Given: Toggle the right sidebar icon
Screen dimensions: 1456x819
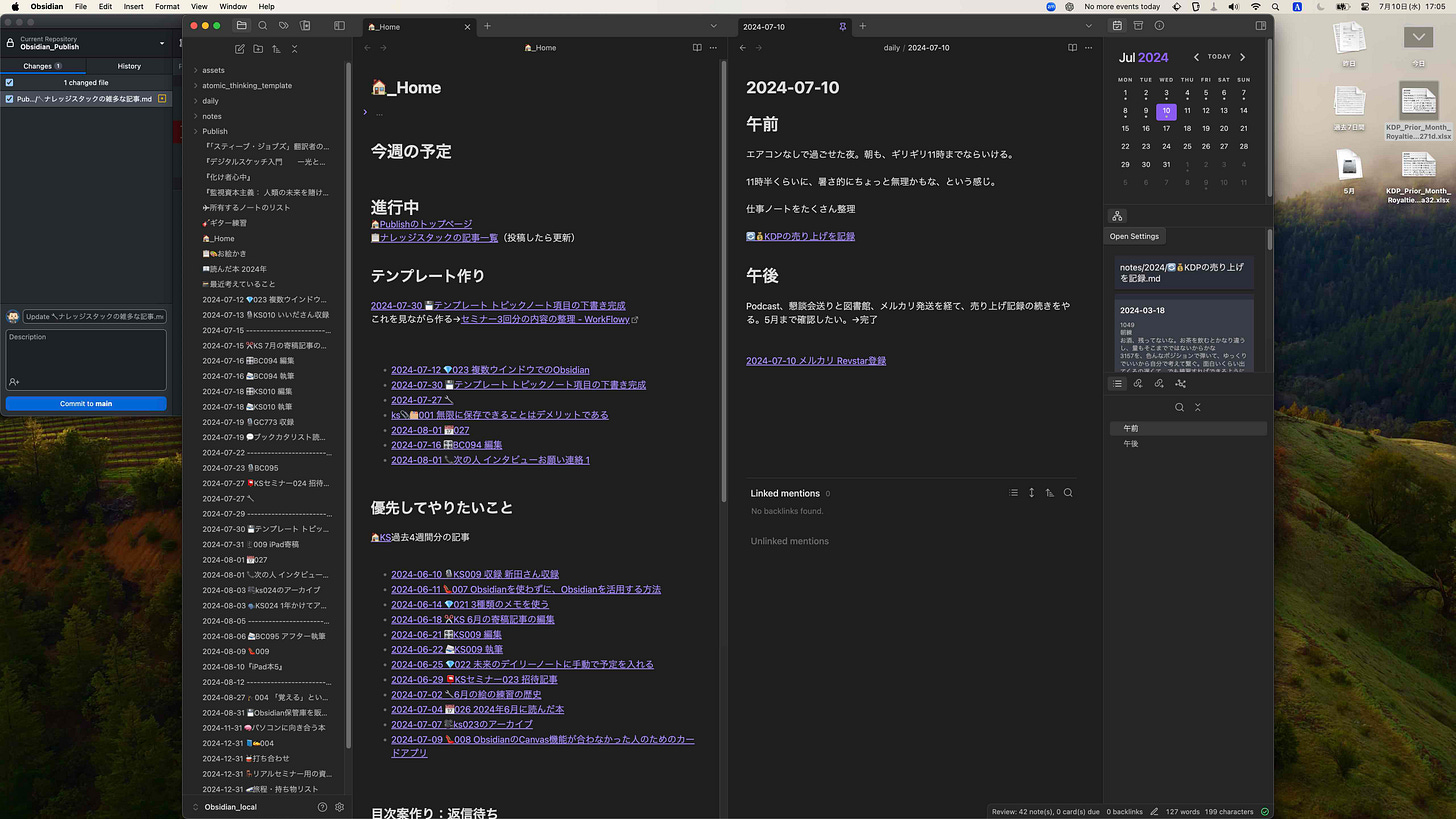Looking at the screenshot, I should 1261,26.
